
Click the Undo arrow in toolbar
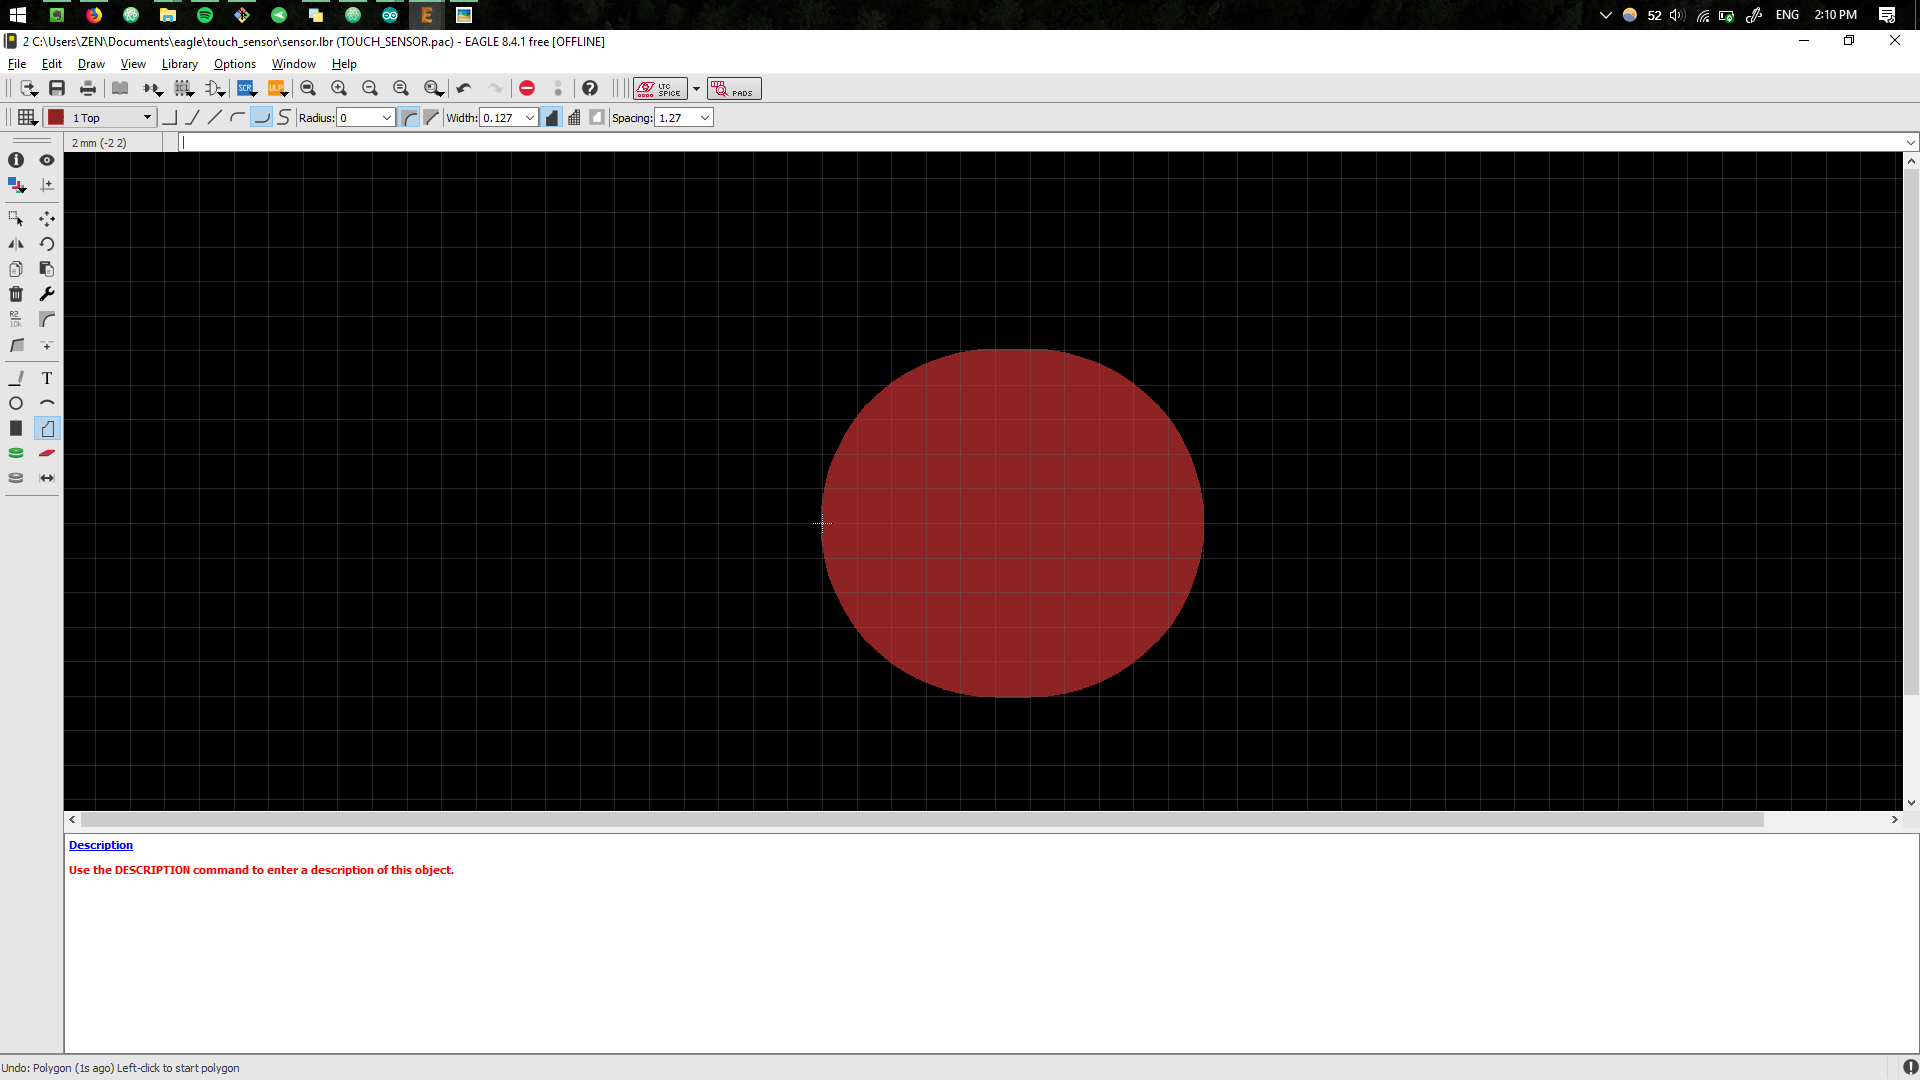point(464,88)
